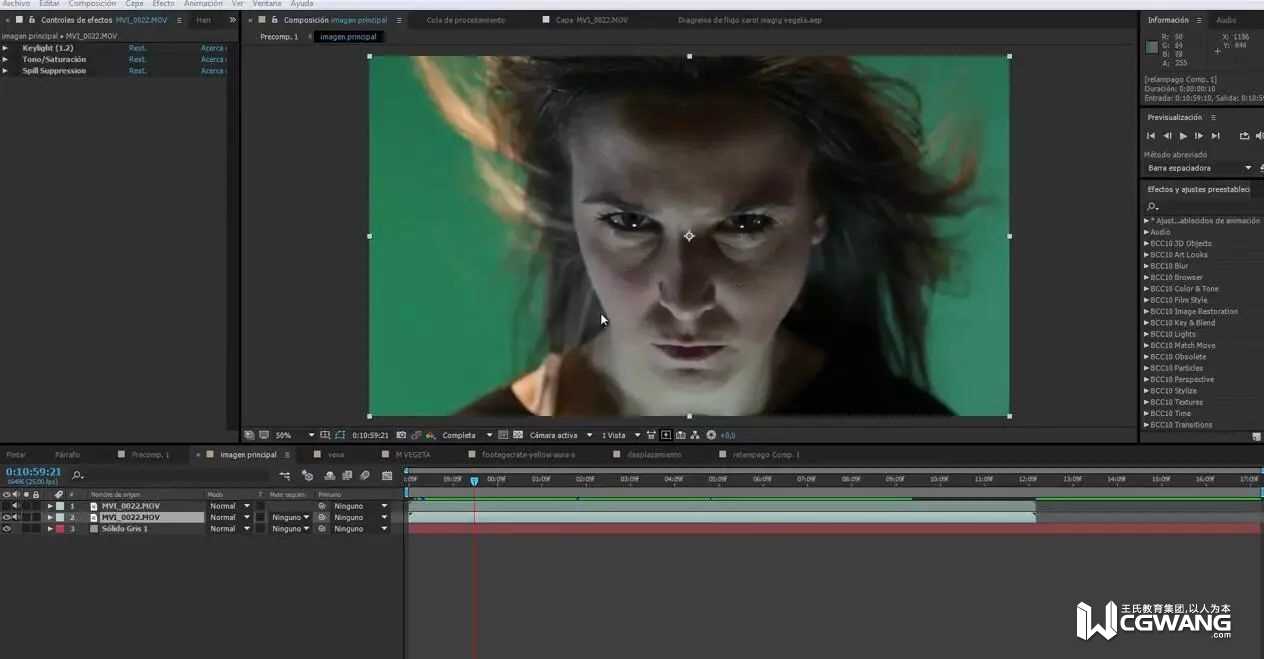1264x659 pixels.
Task: Click the effects search magnifier icon
Action: click(x=1153, y=206)
